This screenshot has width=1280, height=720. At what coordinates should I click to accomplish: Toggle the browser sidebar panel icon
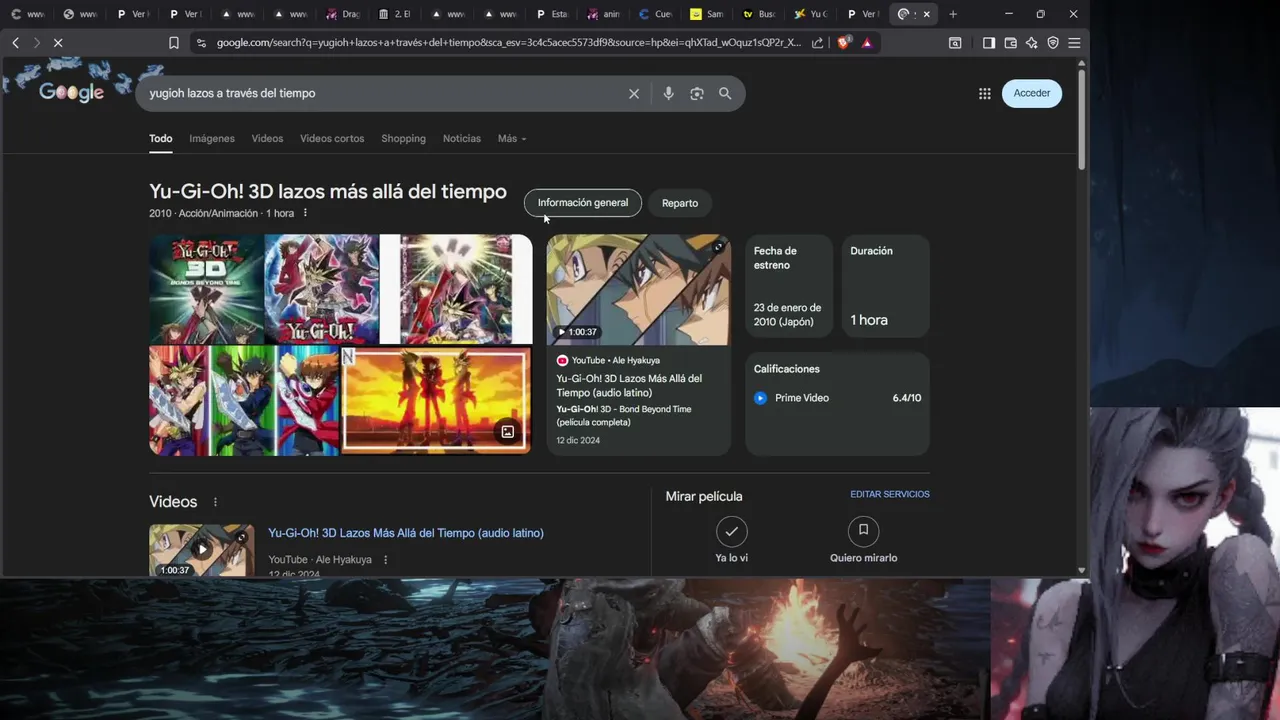click(x=989, y=43)
